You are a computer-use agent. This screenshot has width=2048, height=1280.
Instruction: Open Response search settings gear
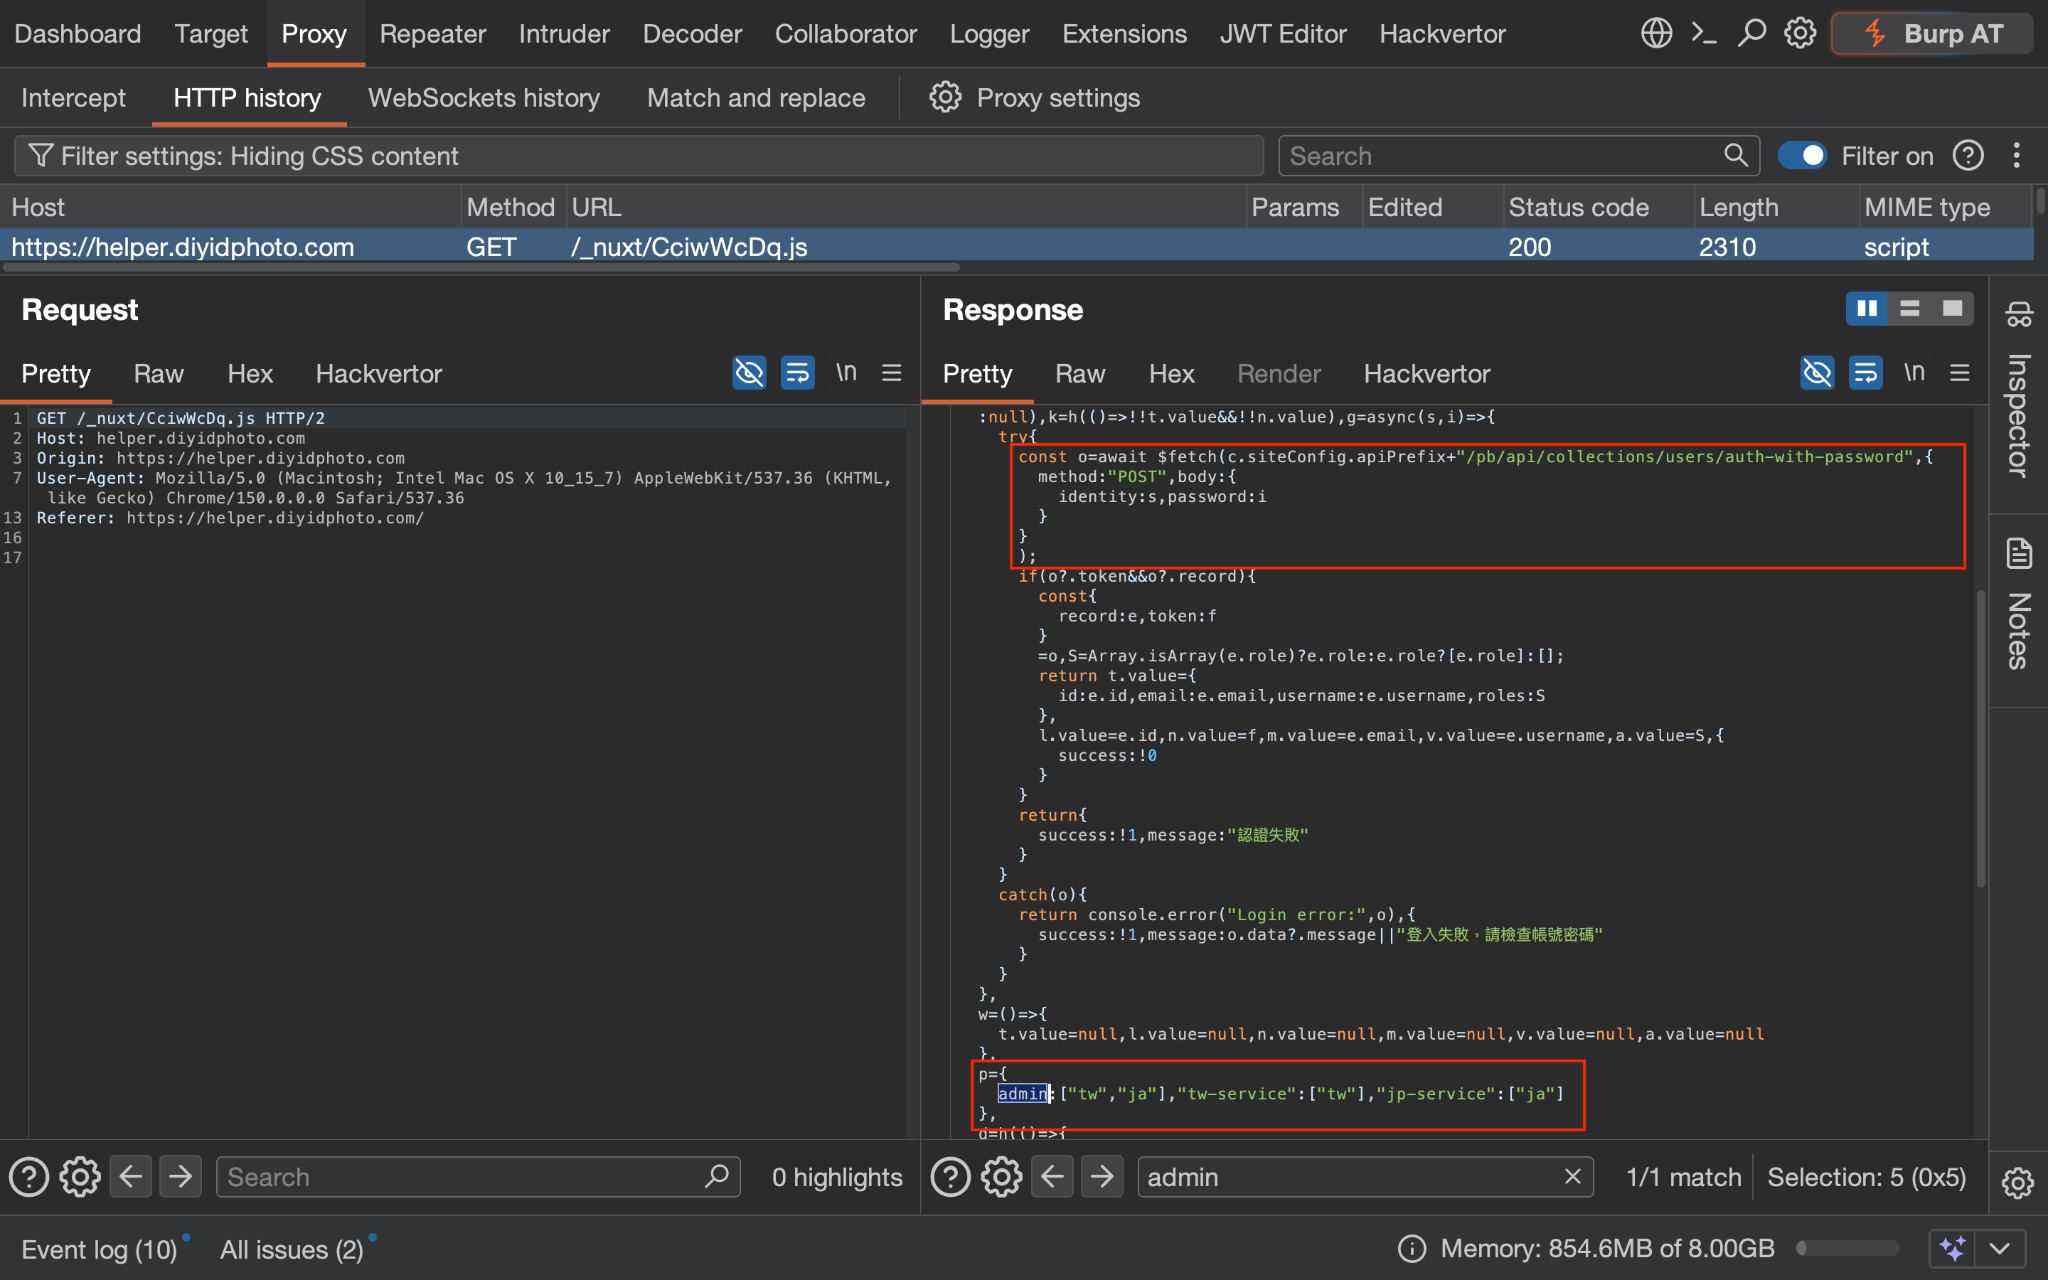click(x=1002, y=1177)
